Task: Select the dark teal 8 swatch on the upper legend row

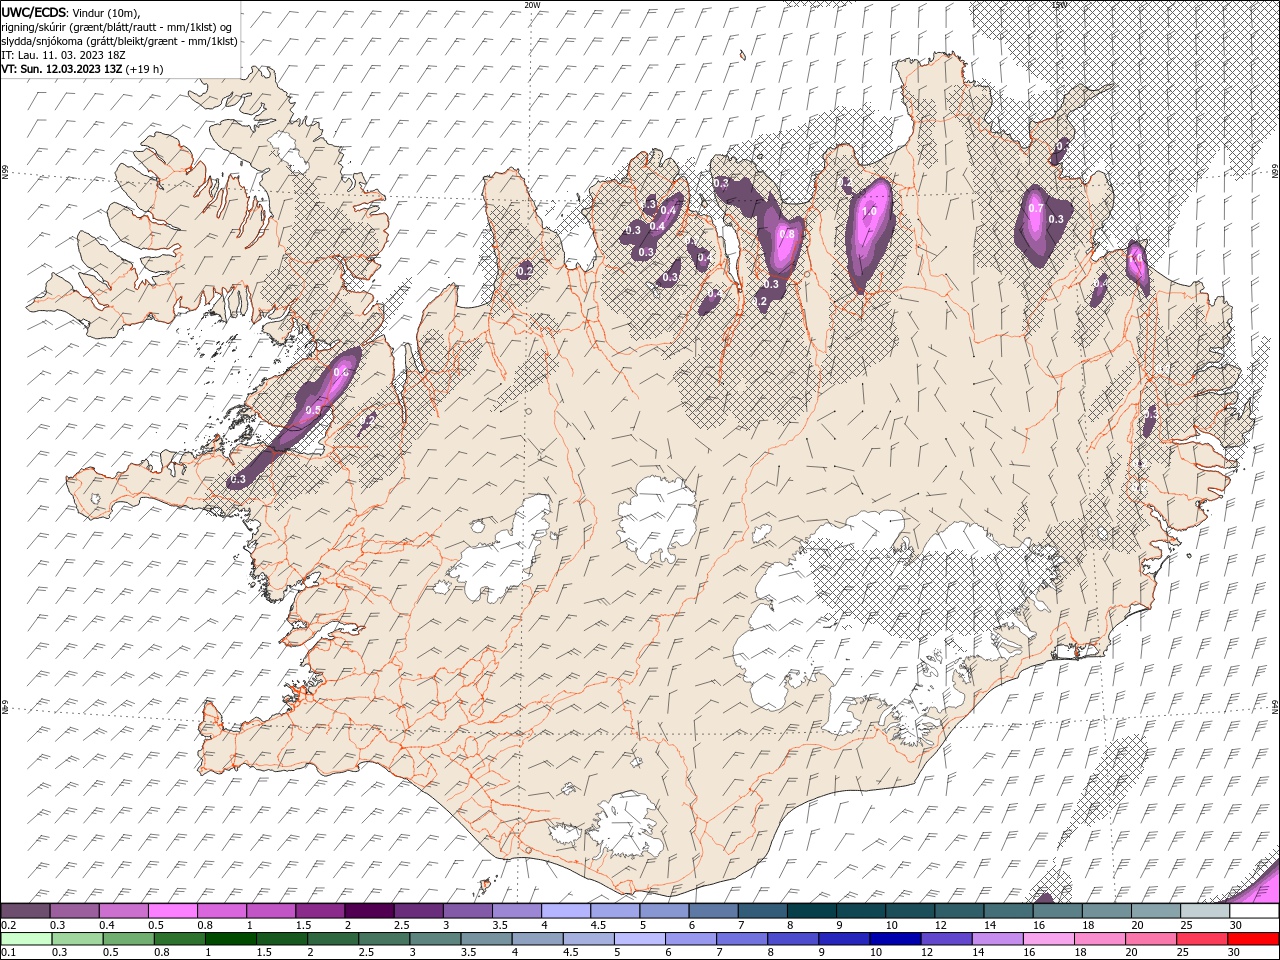Action: 810,911
